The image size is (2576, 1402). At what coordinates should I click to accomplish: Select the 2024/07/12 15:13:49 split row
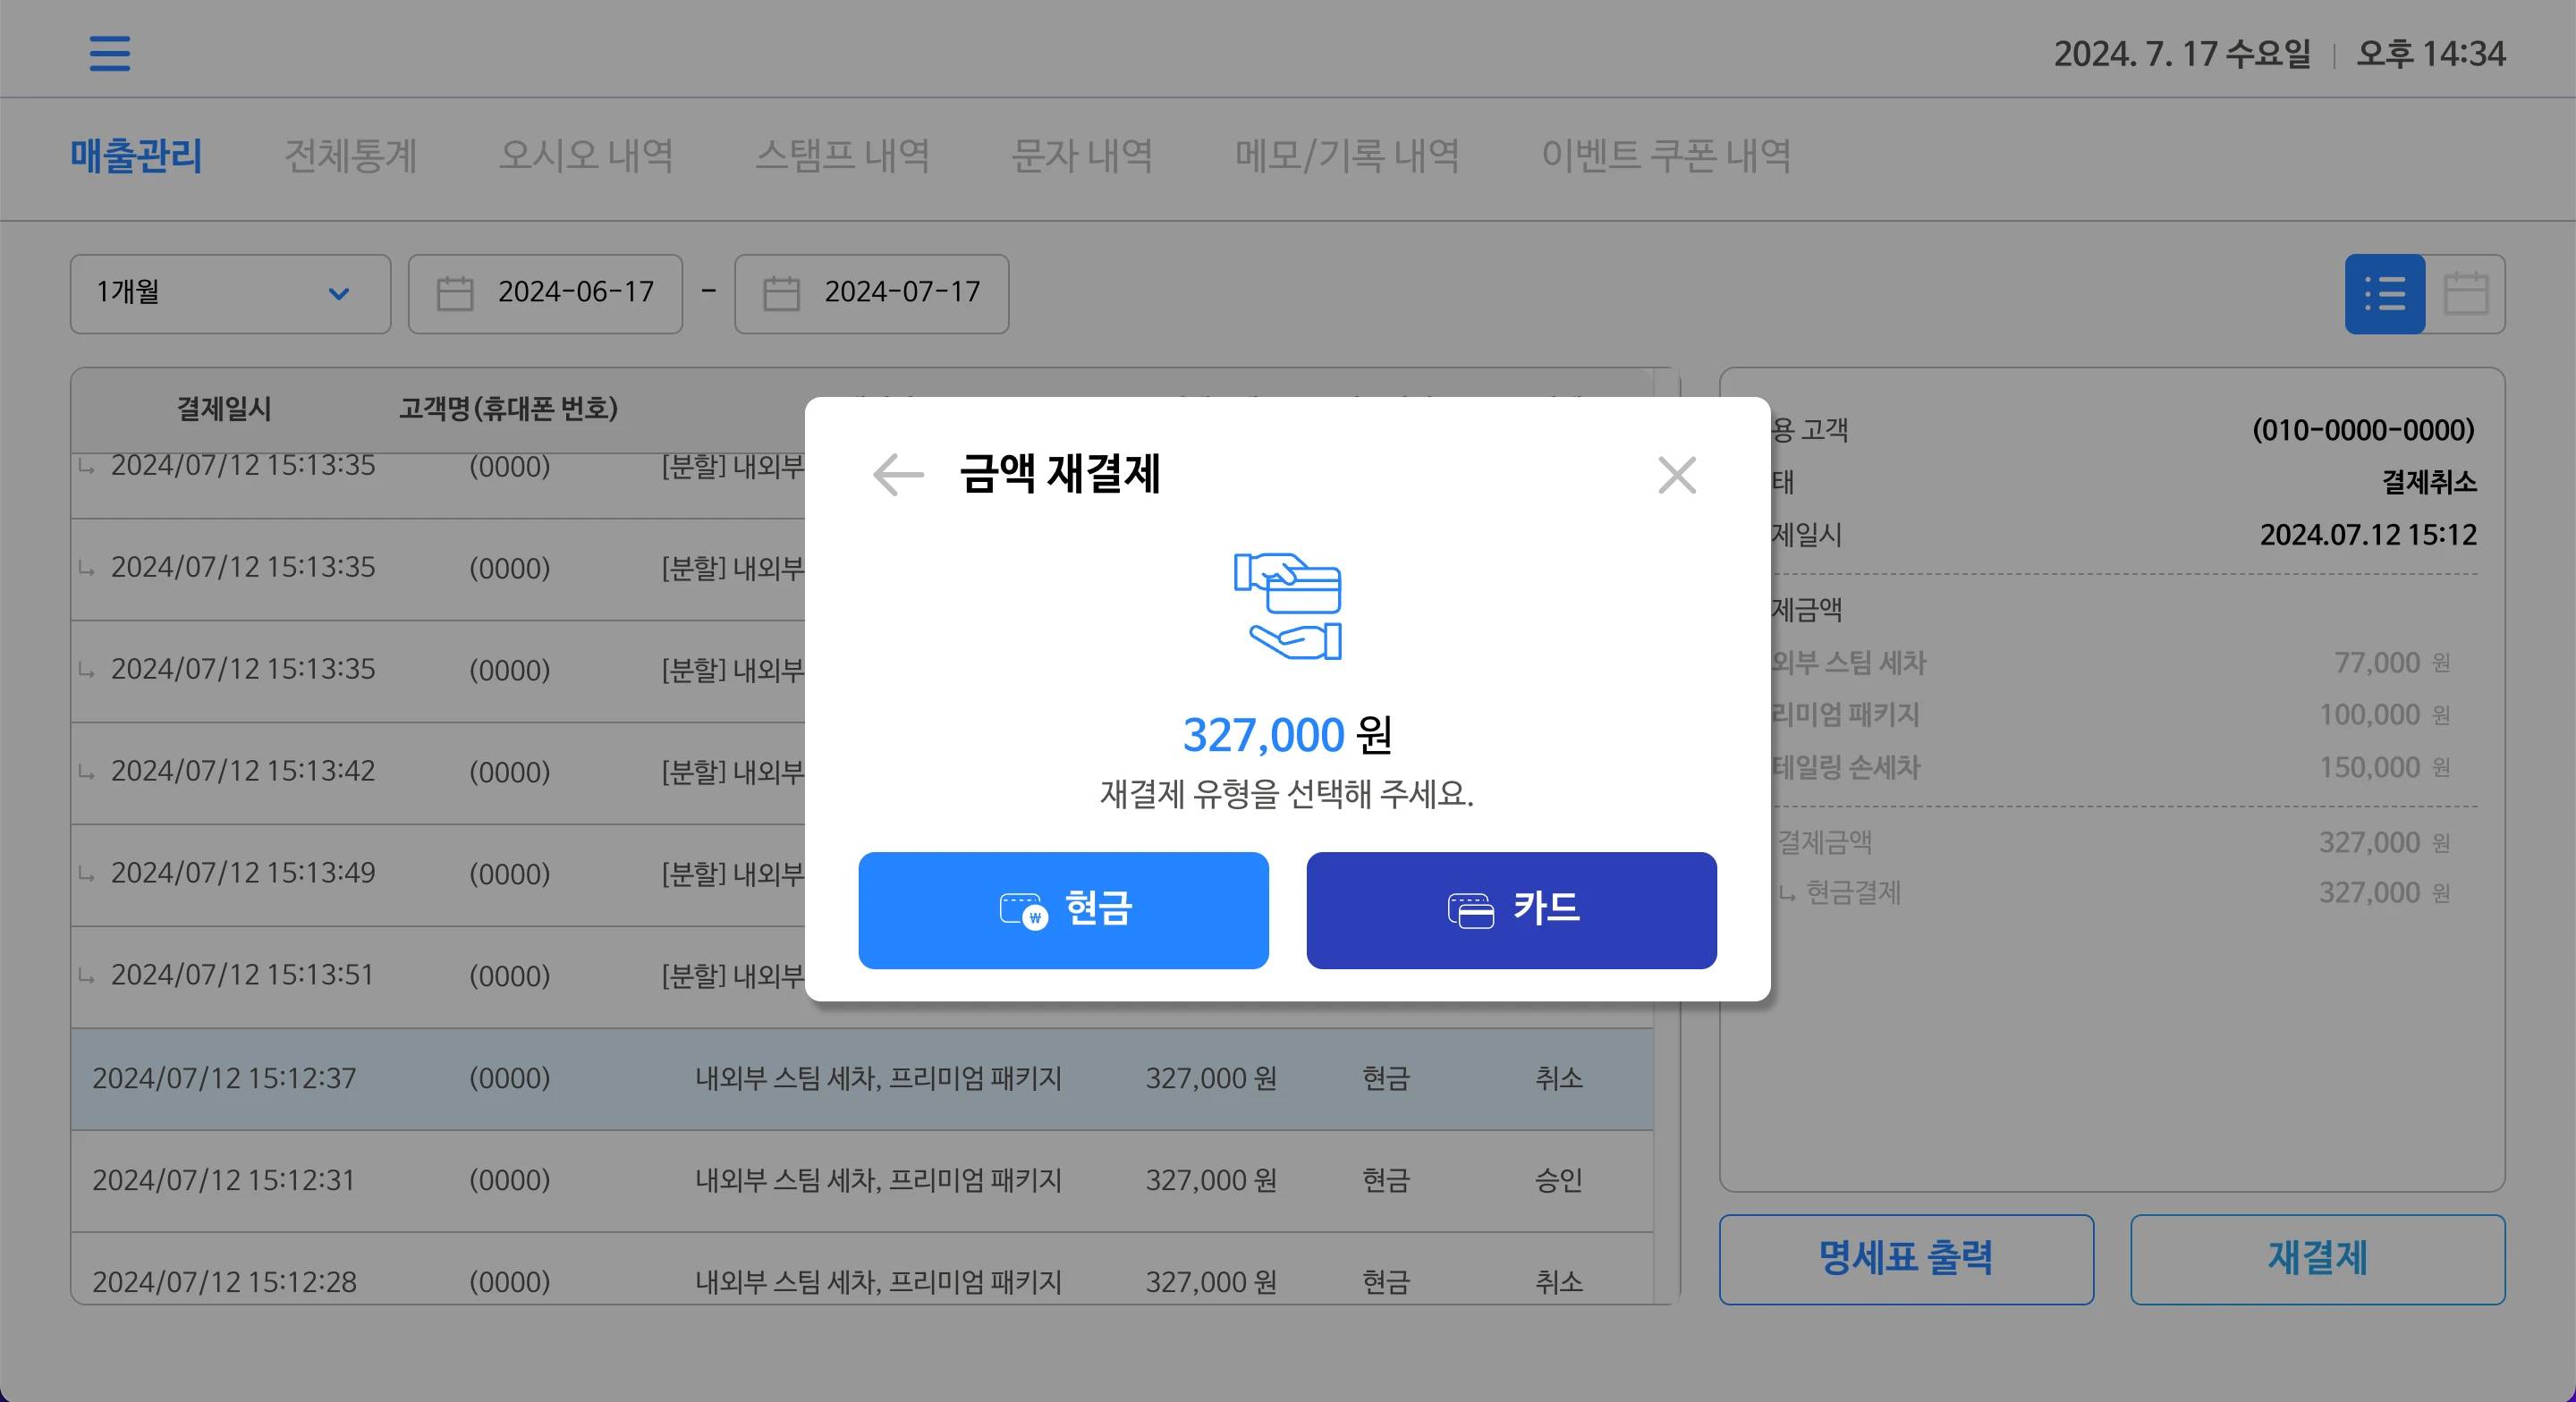tap(438, 874)
